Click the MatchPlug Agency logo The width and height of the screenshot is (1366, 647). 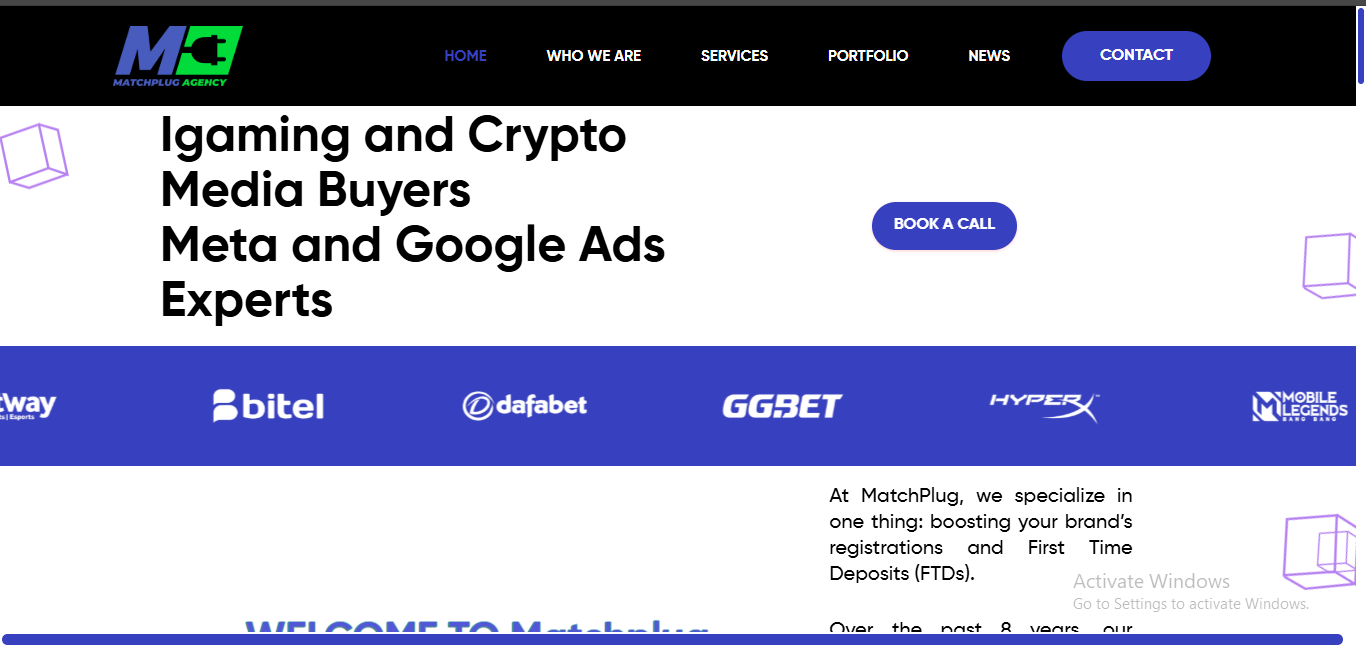(178, 56)
